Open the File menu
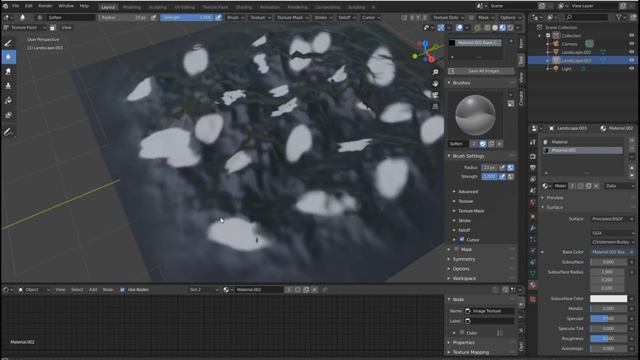 16,6
